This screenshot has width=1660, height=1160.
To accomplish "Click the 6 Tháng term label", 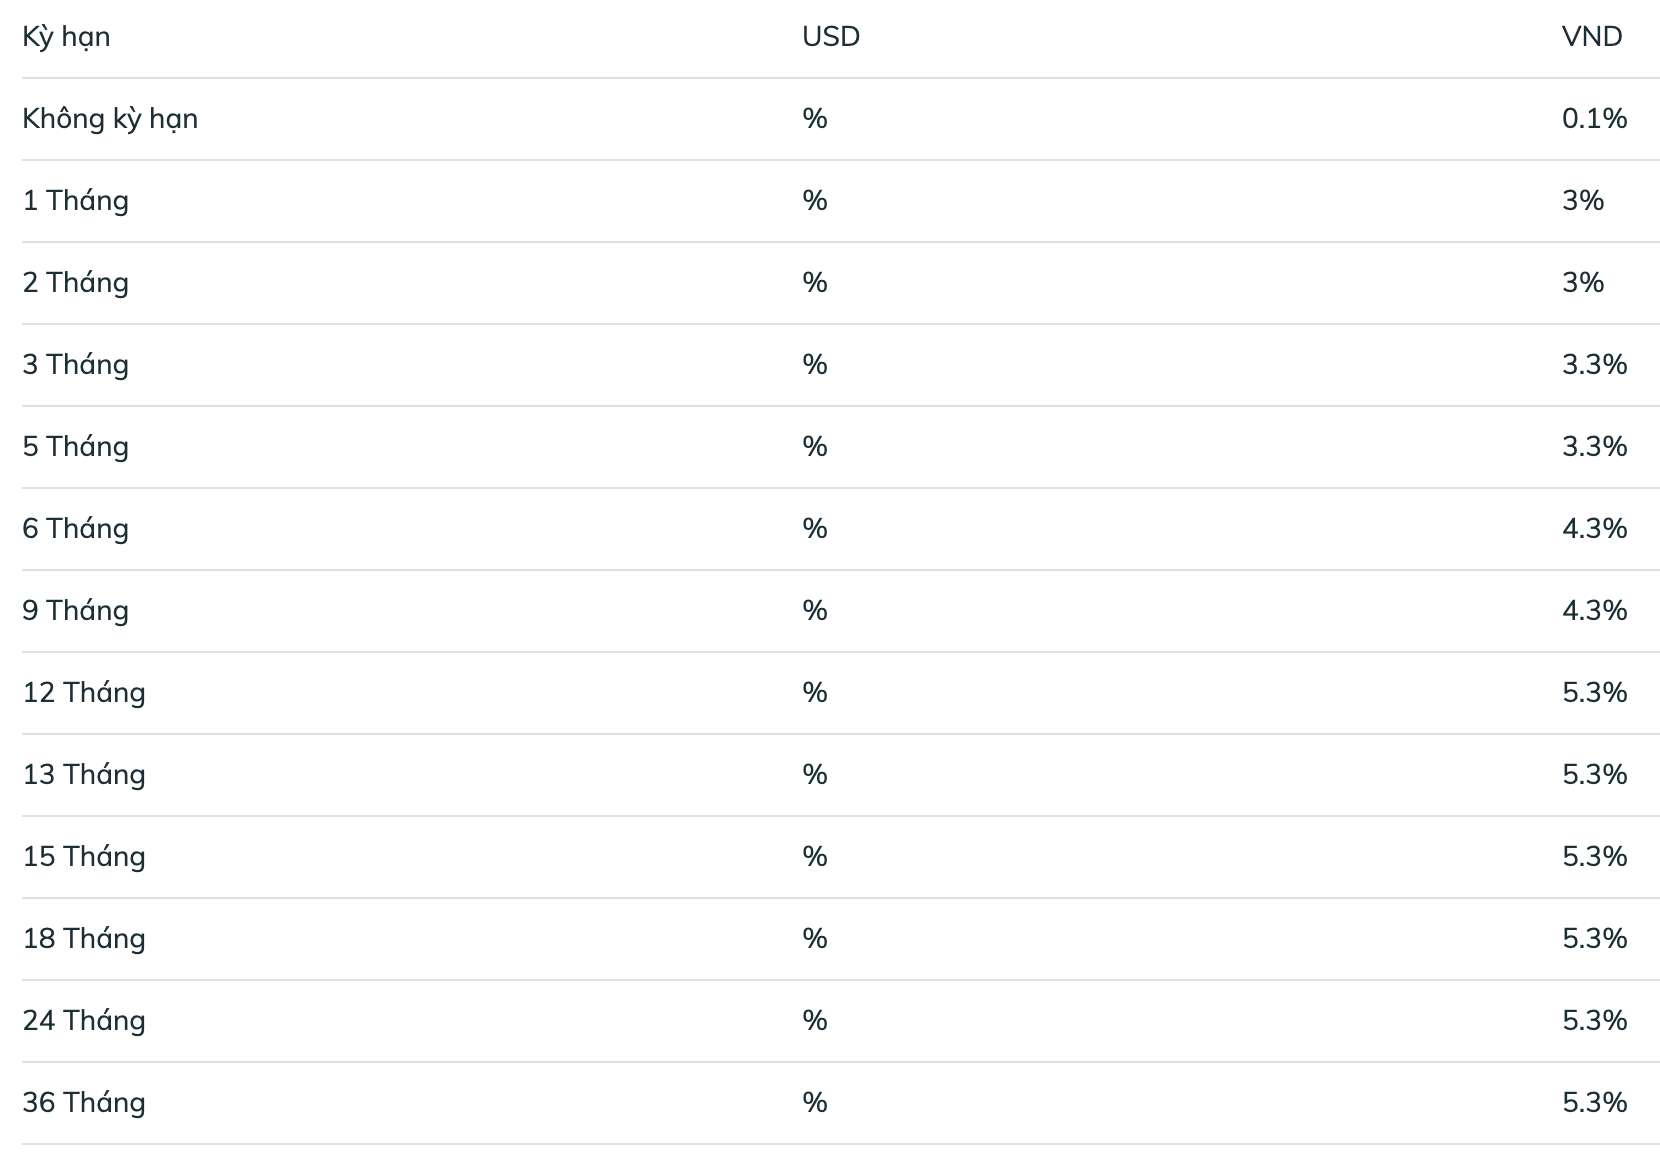I will pos(76,529).
